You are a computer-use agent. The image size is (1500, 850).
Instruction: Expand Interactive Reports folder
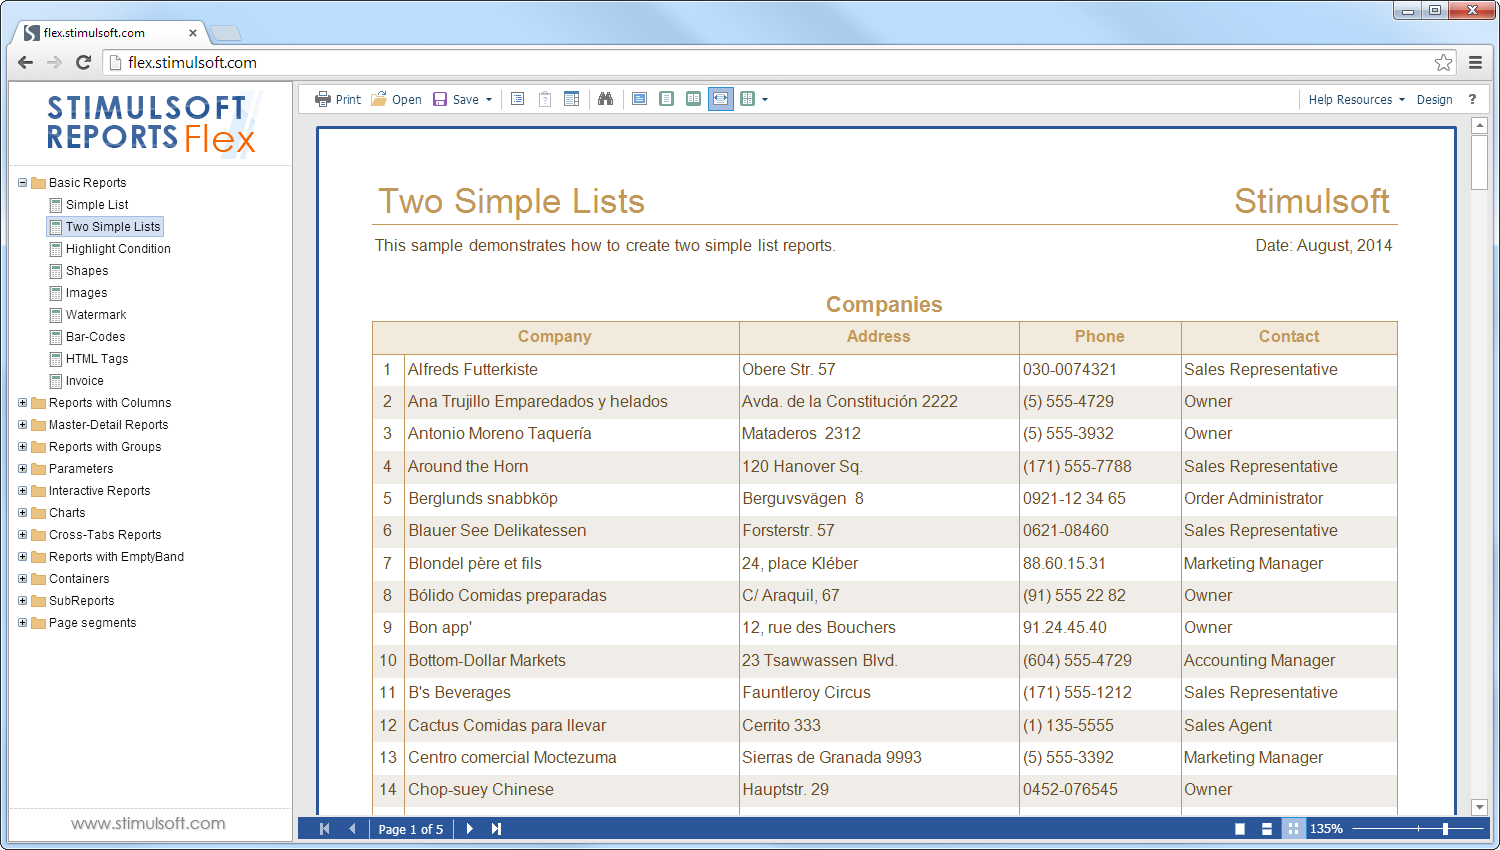pos(22,491)
